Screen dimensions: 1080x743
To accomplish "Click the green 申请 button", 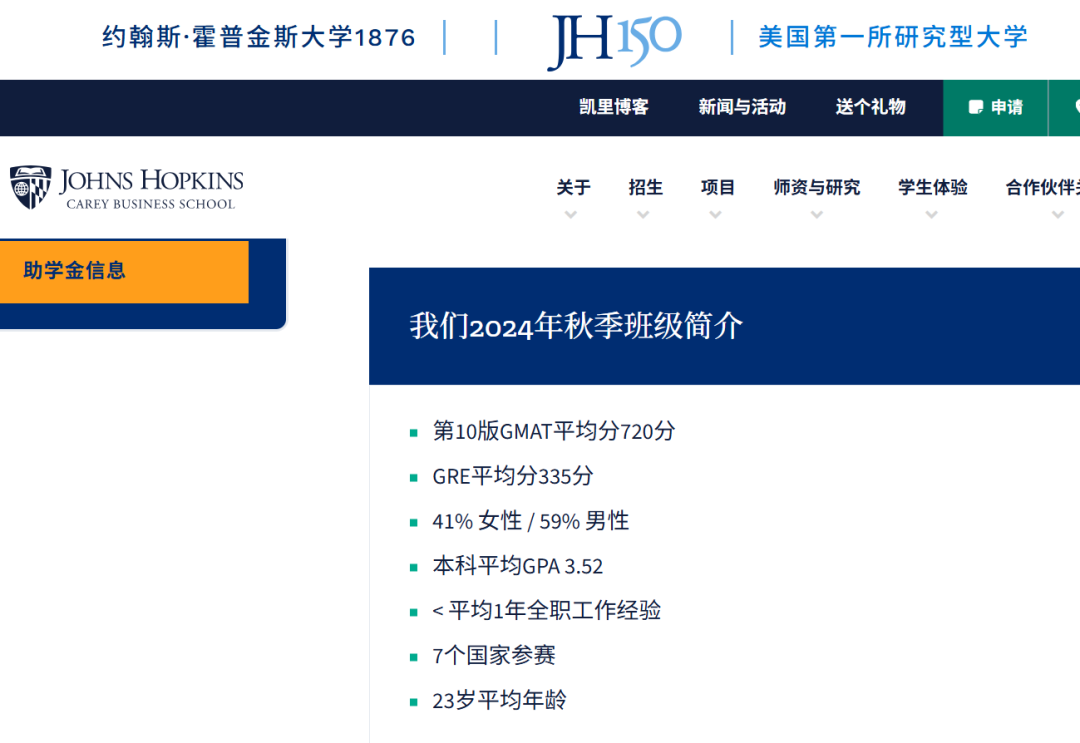I will 995,107.
